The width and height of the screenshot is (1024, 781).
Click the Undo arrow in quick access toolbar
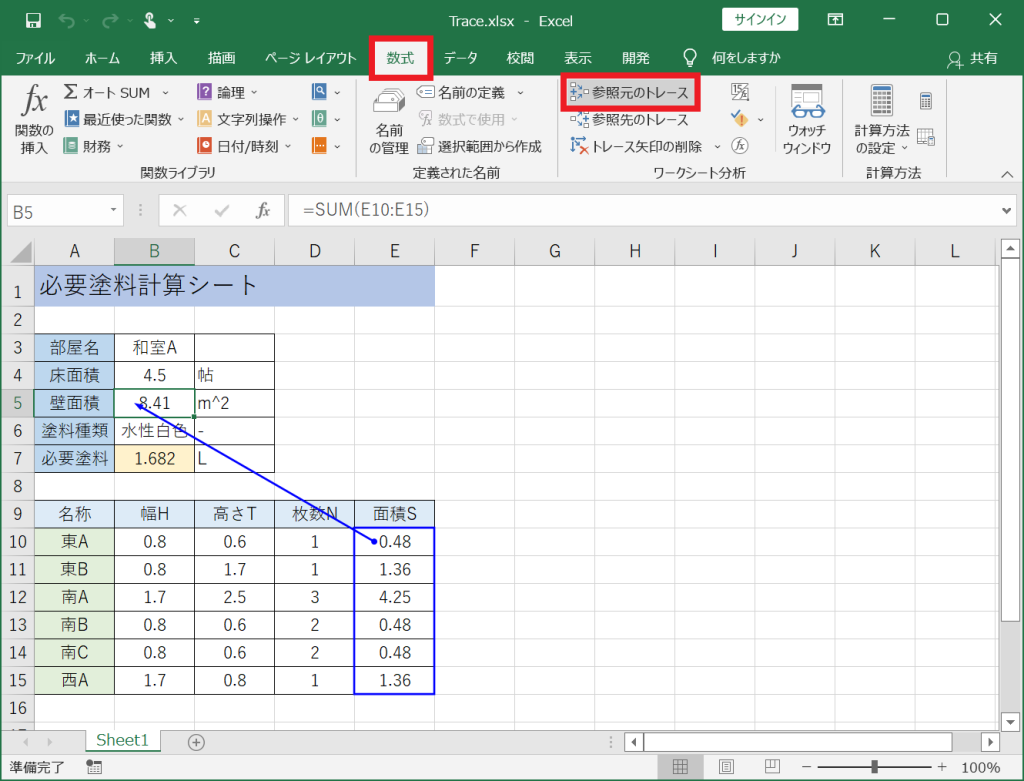pos(67,21)
